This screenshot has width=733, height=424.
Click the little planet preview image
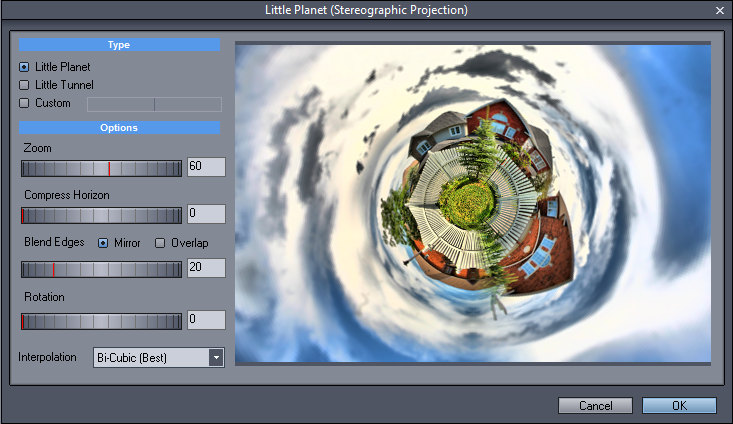[472, 202]
